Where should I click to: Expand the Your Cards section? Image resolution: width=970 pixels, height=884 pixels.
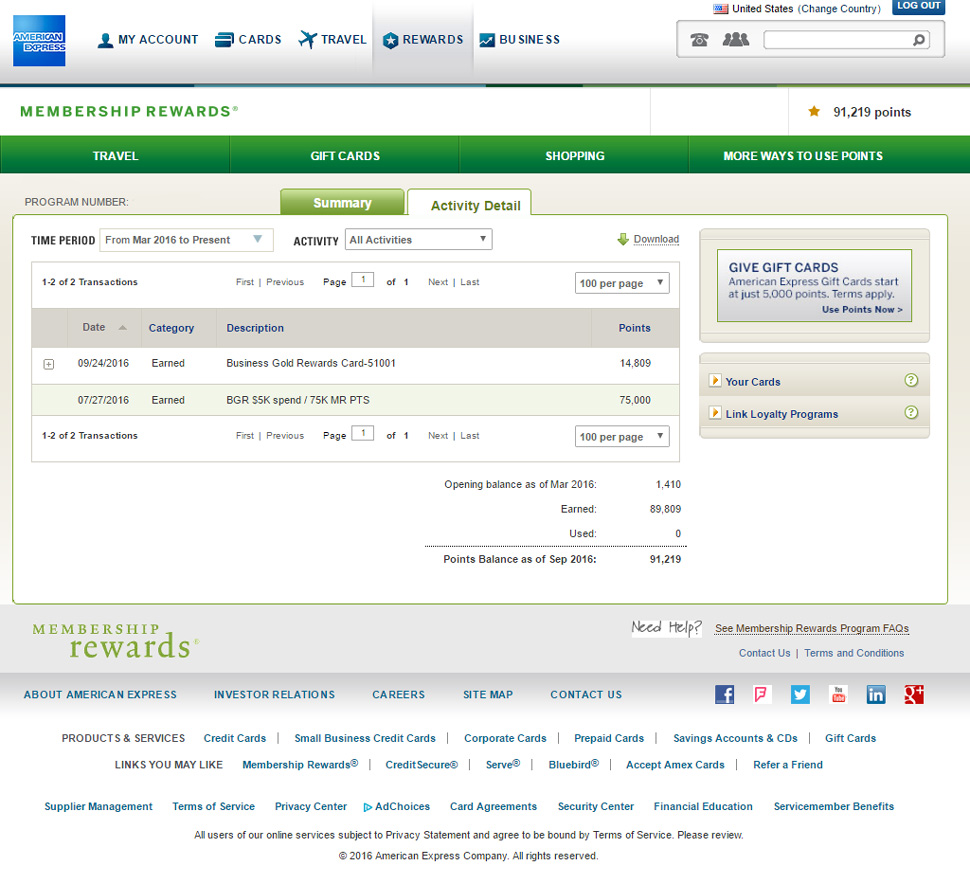coord(715,380)
